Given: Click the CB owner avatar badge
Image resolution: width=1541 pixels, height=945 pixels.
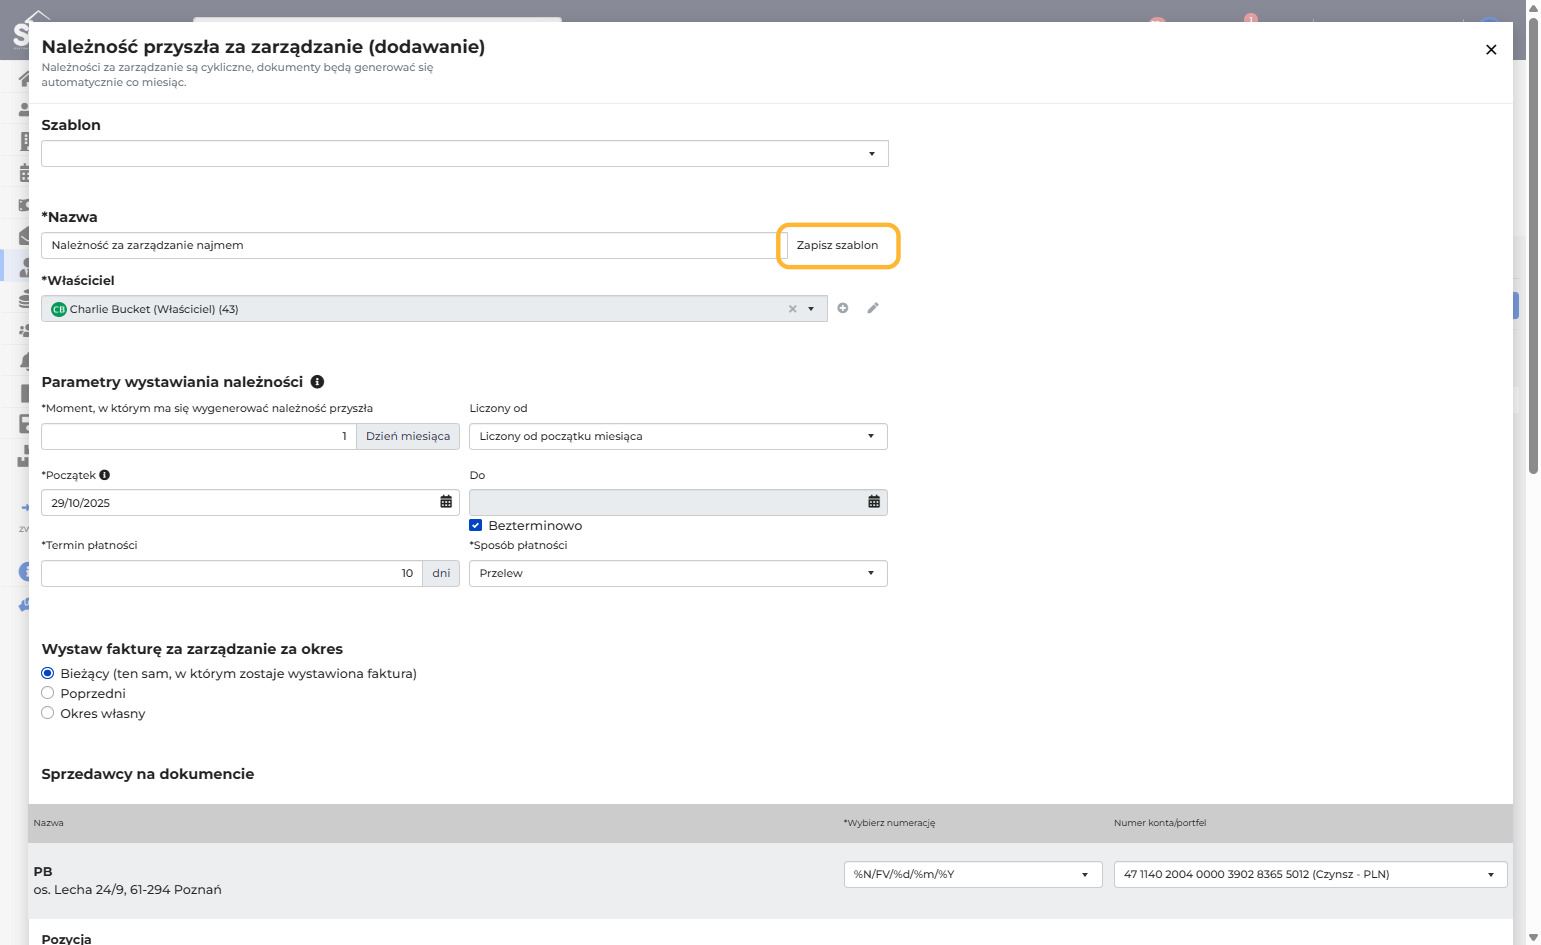Looking at the screenshot, I should tap(59, 309).
